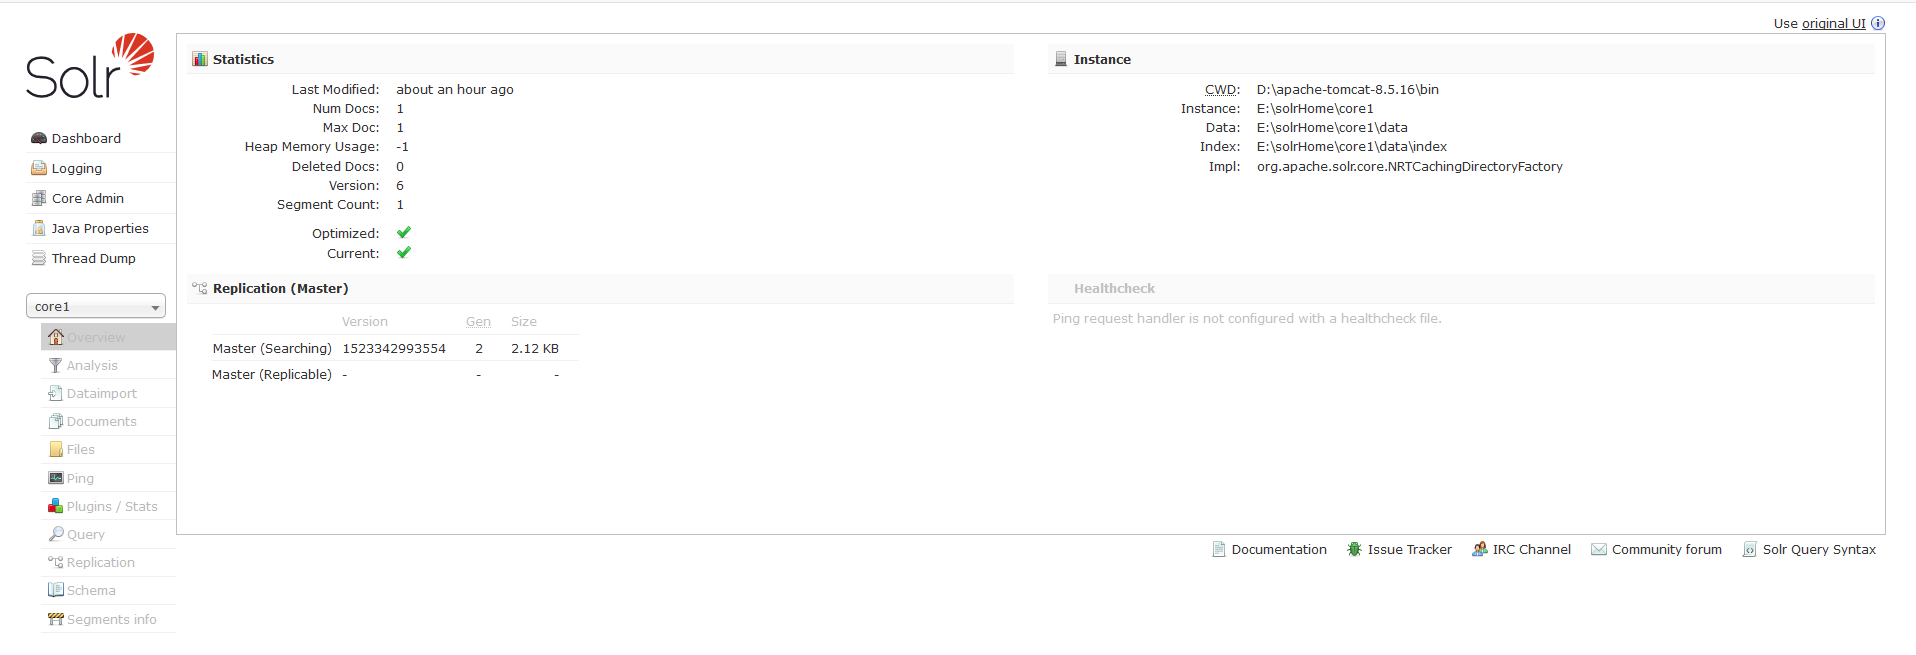Open the Ping section

(x=80, y=478)
